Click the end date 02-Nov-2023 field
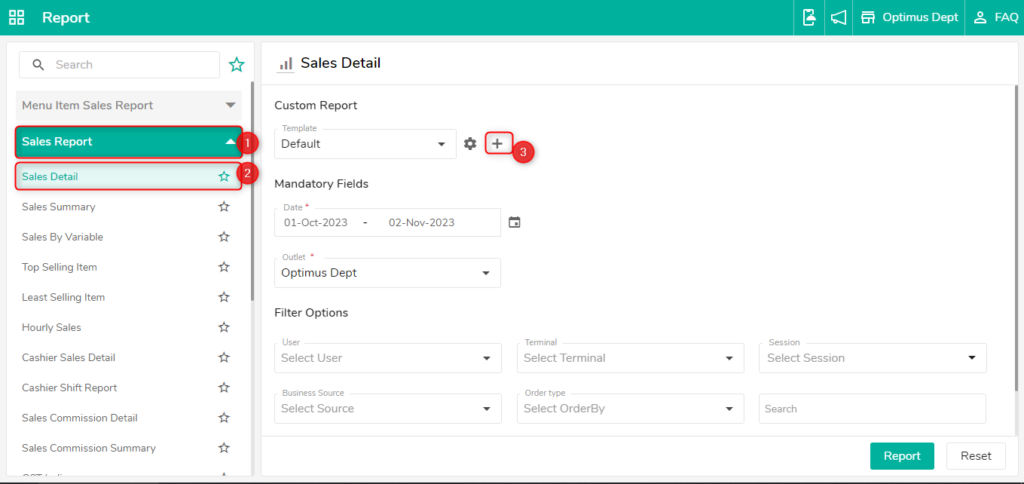Image resolution: width=1024 pixels, height=484 pixels. (421, 223)
